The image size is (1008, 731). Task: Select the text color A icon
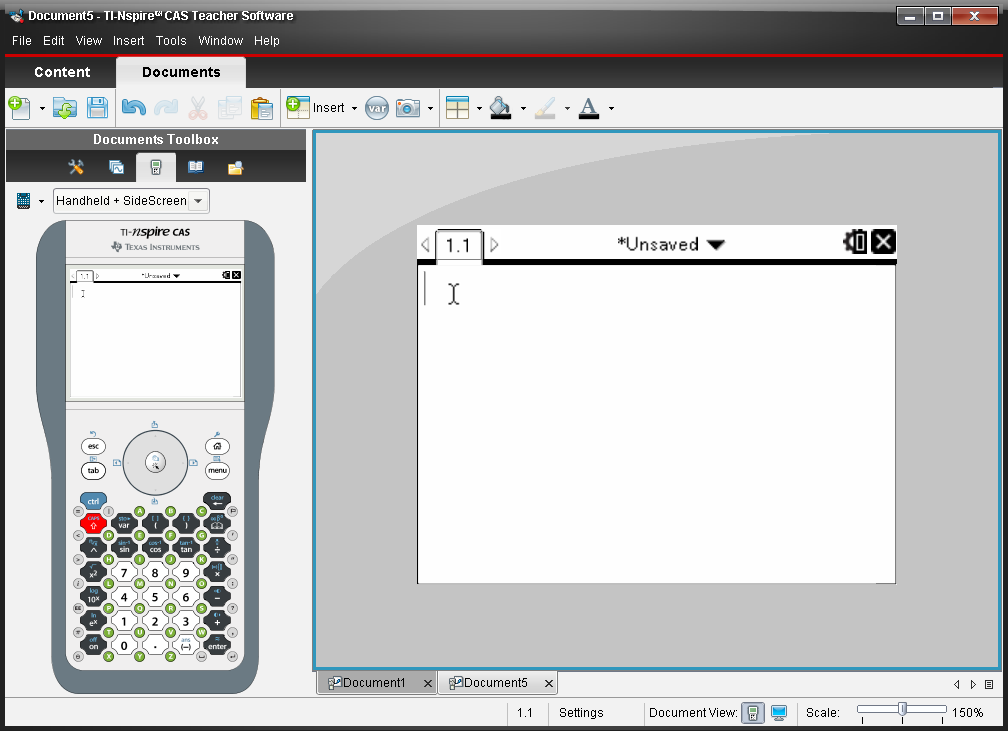click(589, 108)
